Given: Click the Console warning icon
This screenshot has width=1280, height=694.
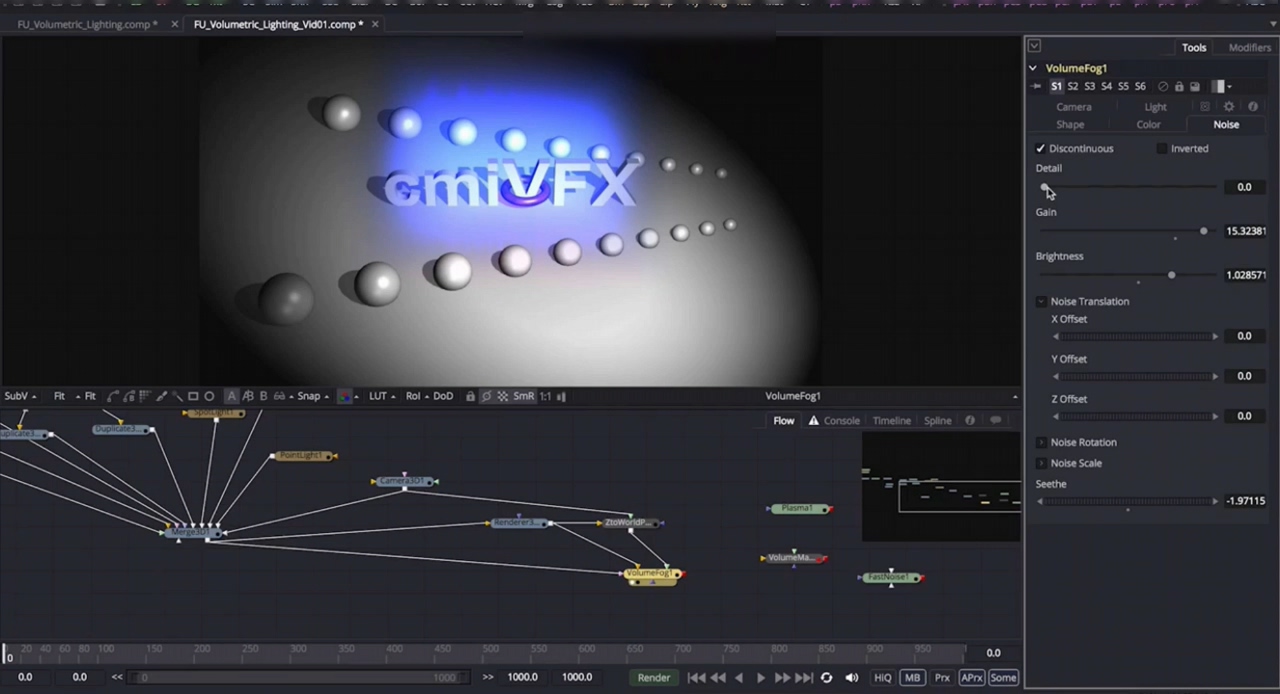Looking at the screenshot, I should 814,421.
